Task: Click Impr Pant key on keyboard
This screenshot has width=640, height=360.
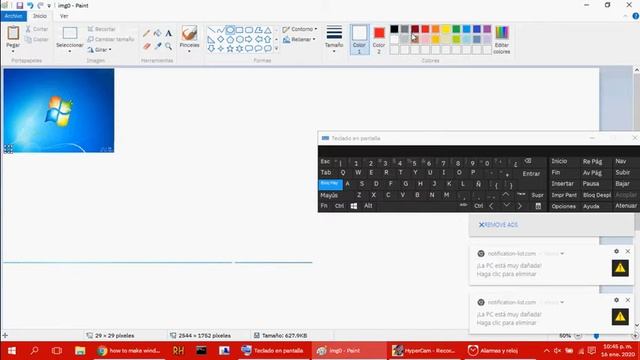Action: point(564,195)
